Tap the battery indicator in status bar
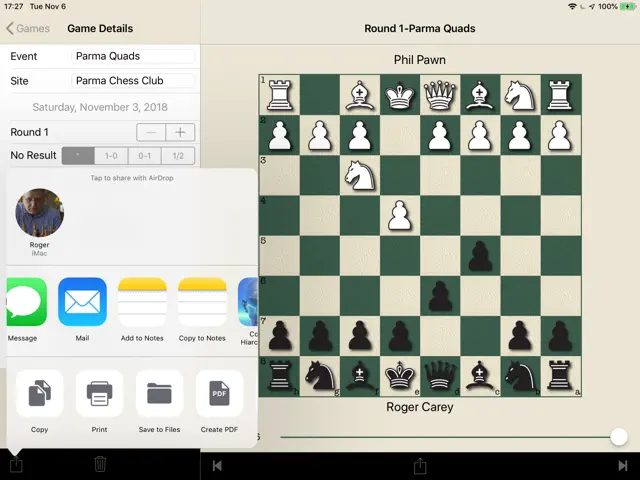 [x=627, y=6]
